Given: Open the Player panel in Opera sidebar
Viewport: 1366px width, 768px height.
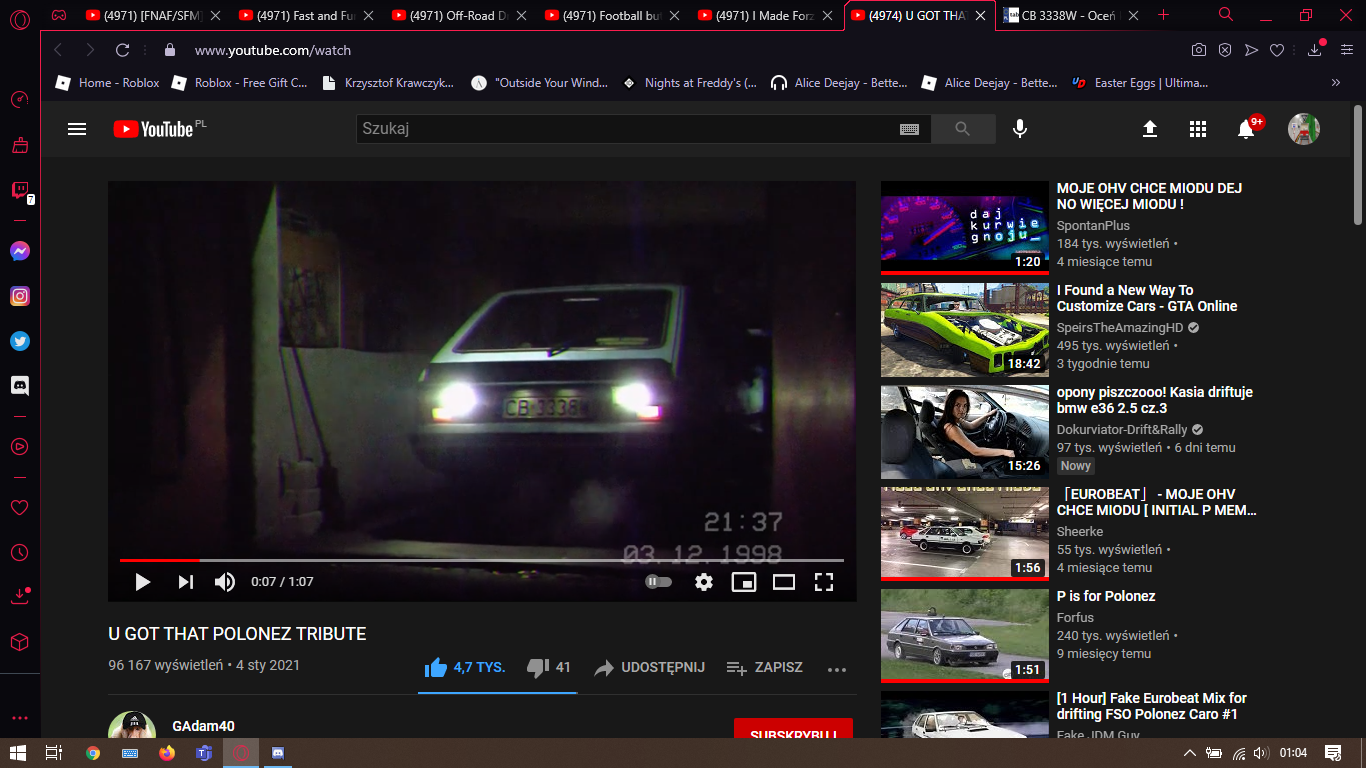Looking at the screenshot, I should click(19, 446).
